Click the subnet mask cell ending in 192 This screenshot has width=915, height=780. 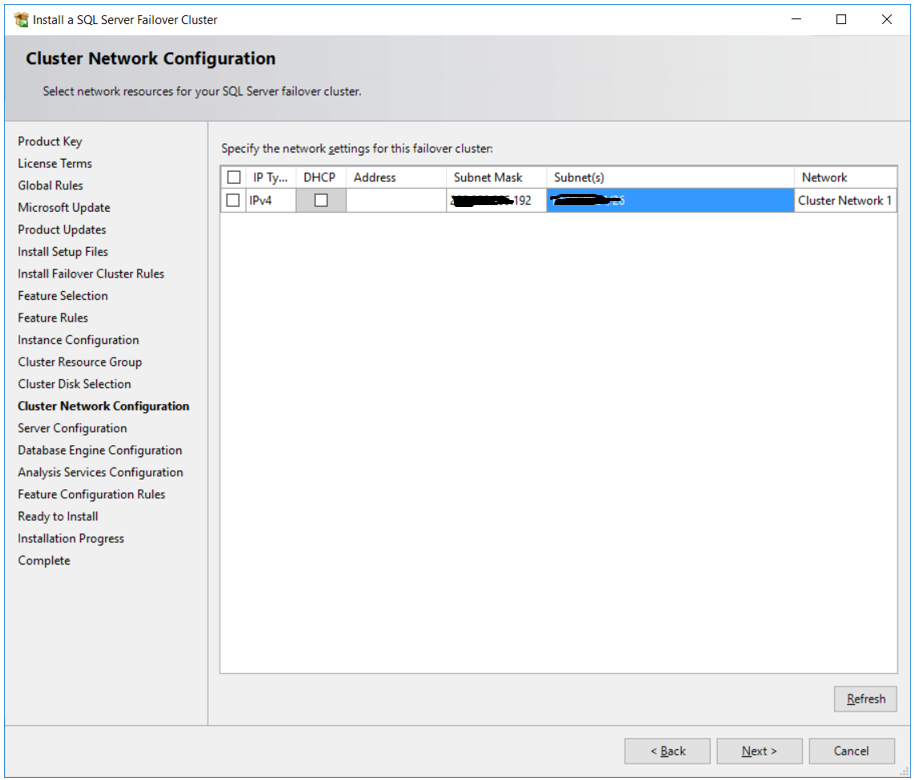(x=496, y=200)
